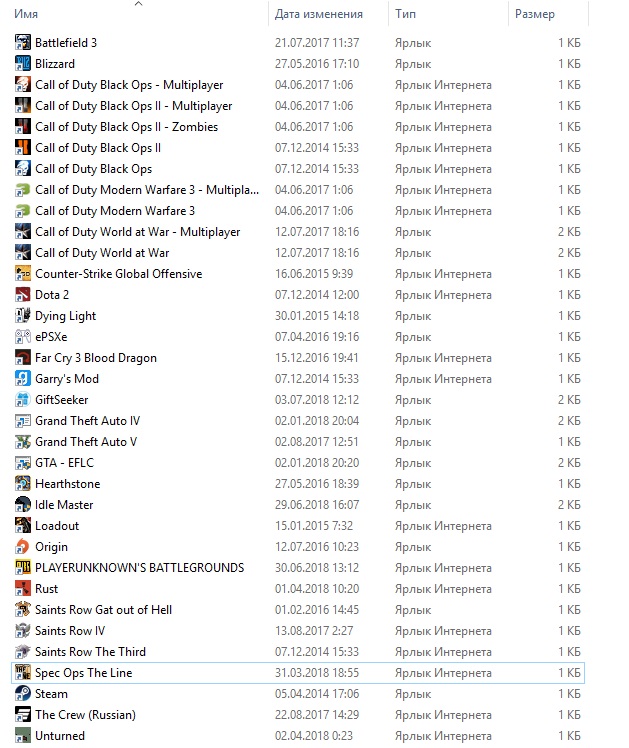Click the 1 КБ size in Steam row
The height and width of the screenshot is (748, 629).
pos(569,694)
